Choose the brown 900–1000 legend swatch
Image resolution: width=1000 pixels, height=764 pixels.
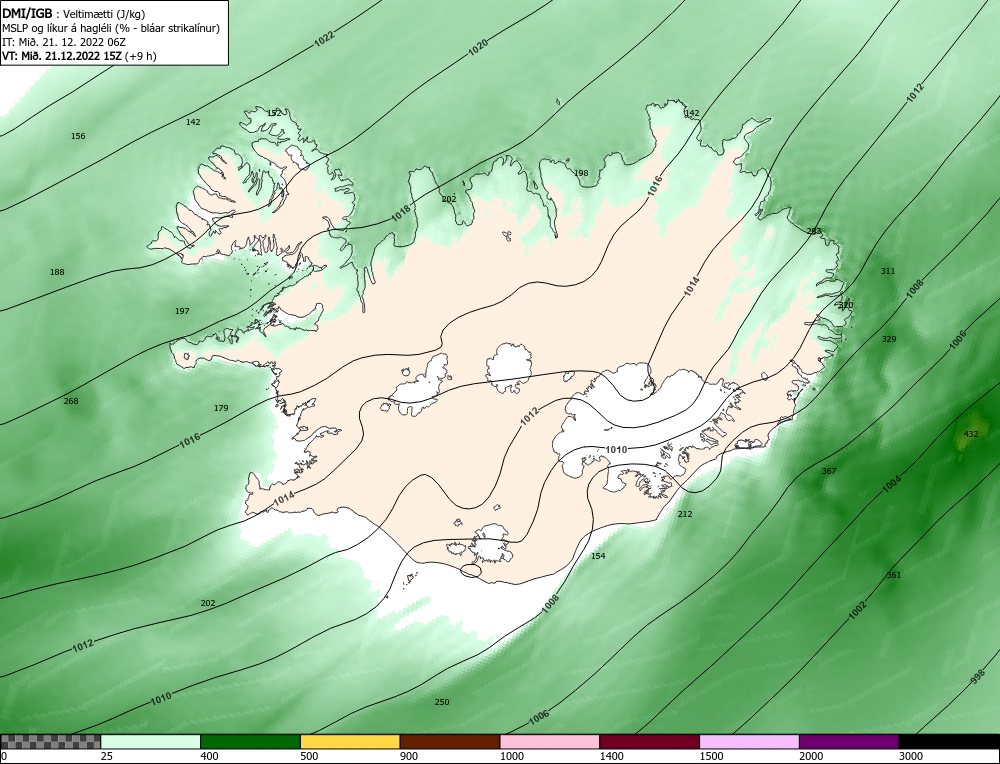450,742
